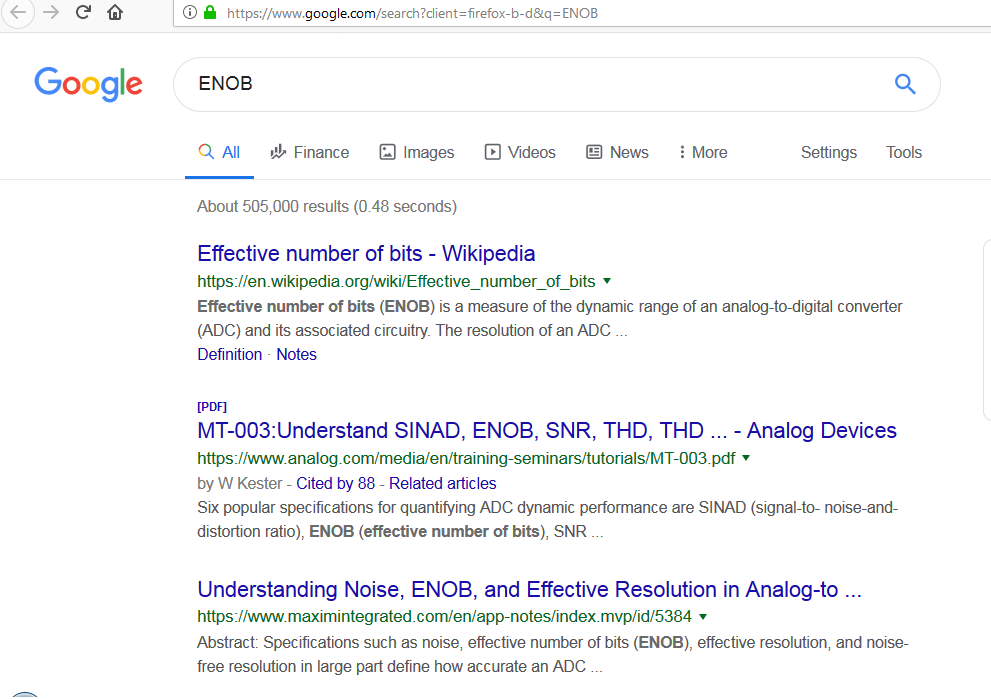991x699 pixels.
Task: Open the MT-003 Analog Devices PDF result
Action: tap(547, 430)
